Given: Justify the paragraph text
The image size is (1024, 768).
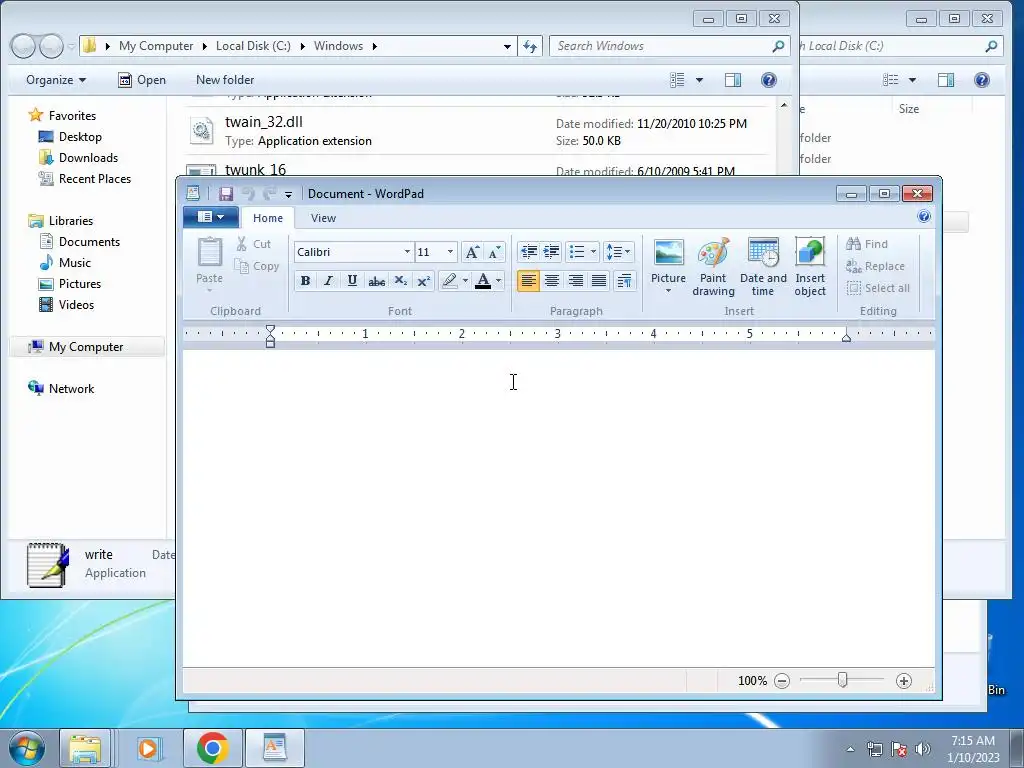Looking at the screenshot, I should pyautogui.click(x=599, y=281).
